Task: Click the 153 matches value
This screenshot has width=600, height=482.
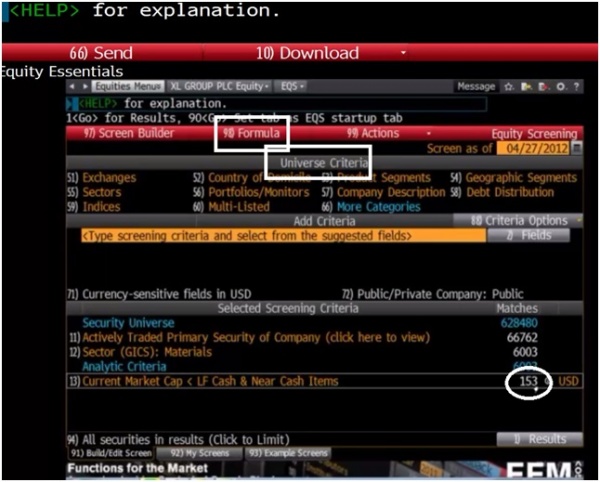Action: 528,381
